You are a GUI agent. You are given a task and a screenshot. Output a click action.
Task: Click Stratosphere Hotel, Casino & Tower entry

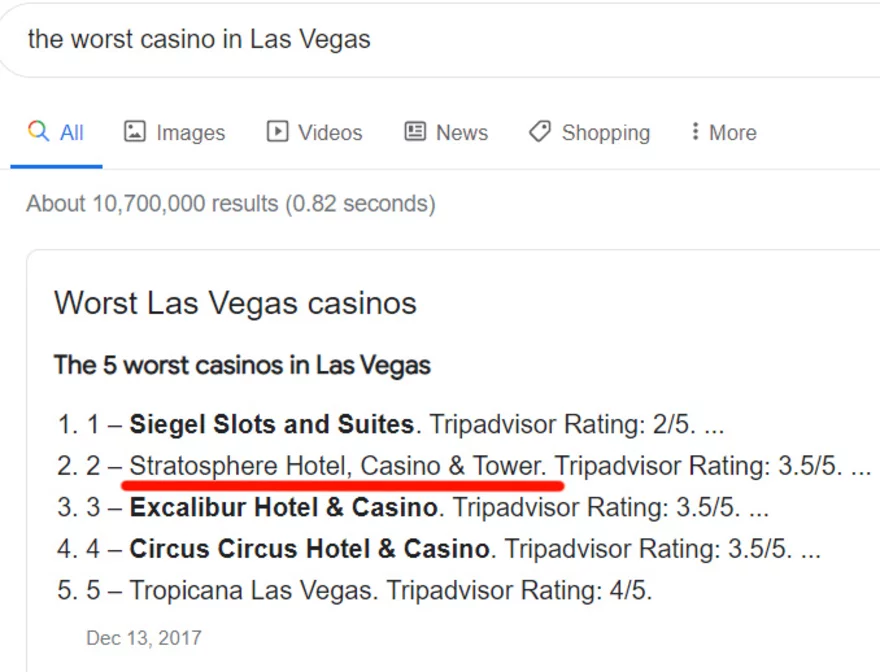[x=338, y=466]
